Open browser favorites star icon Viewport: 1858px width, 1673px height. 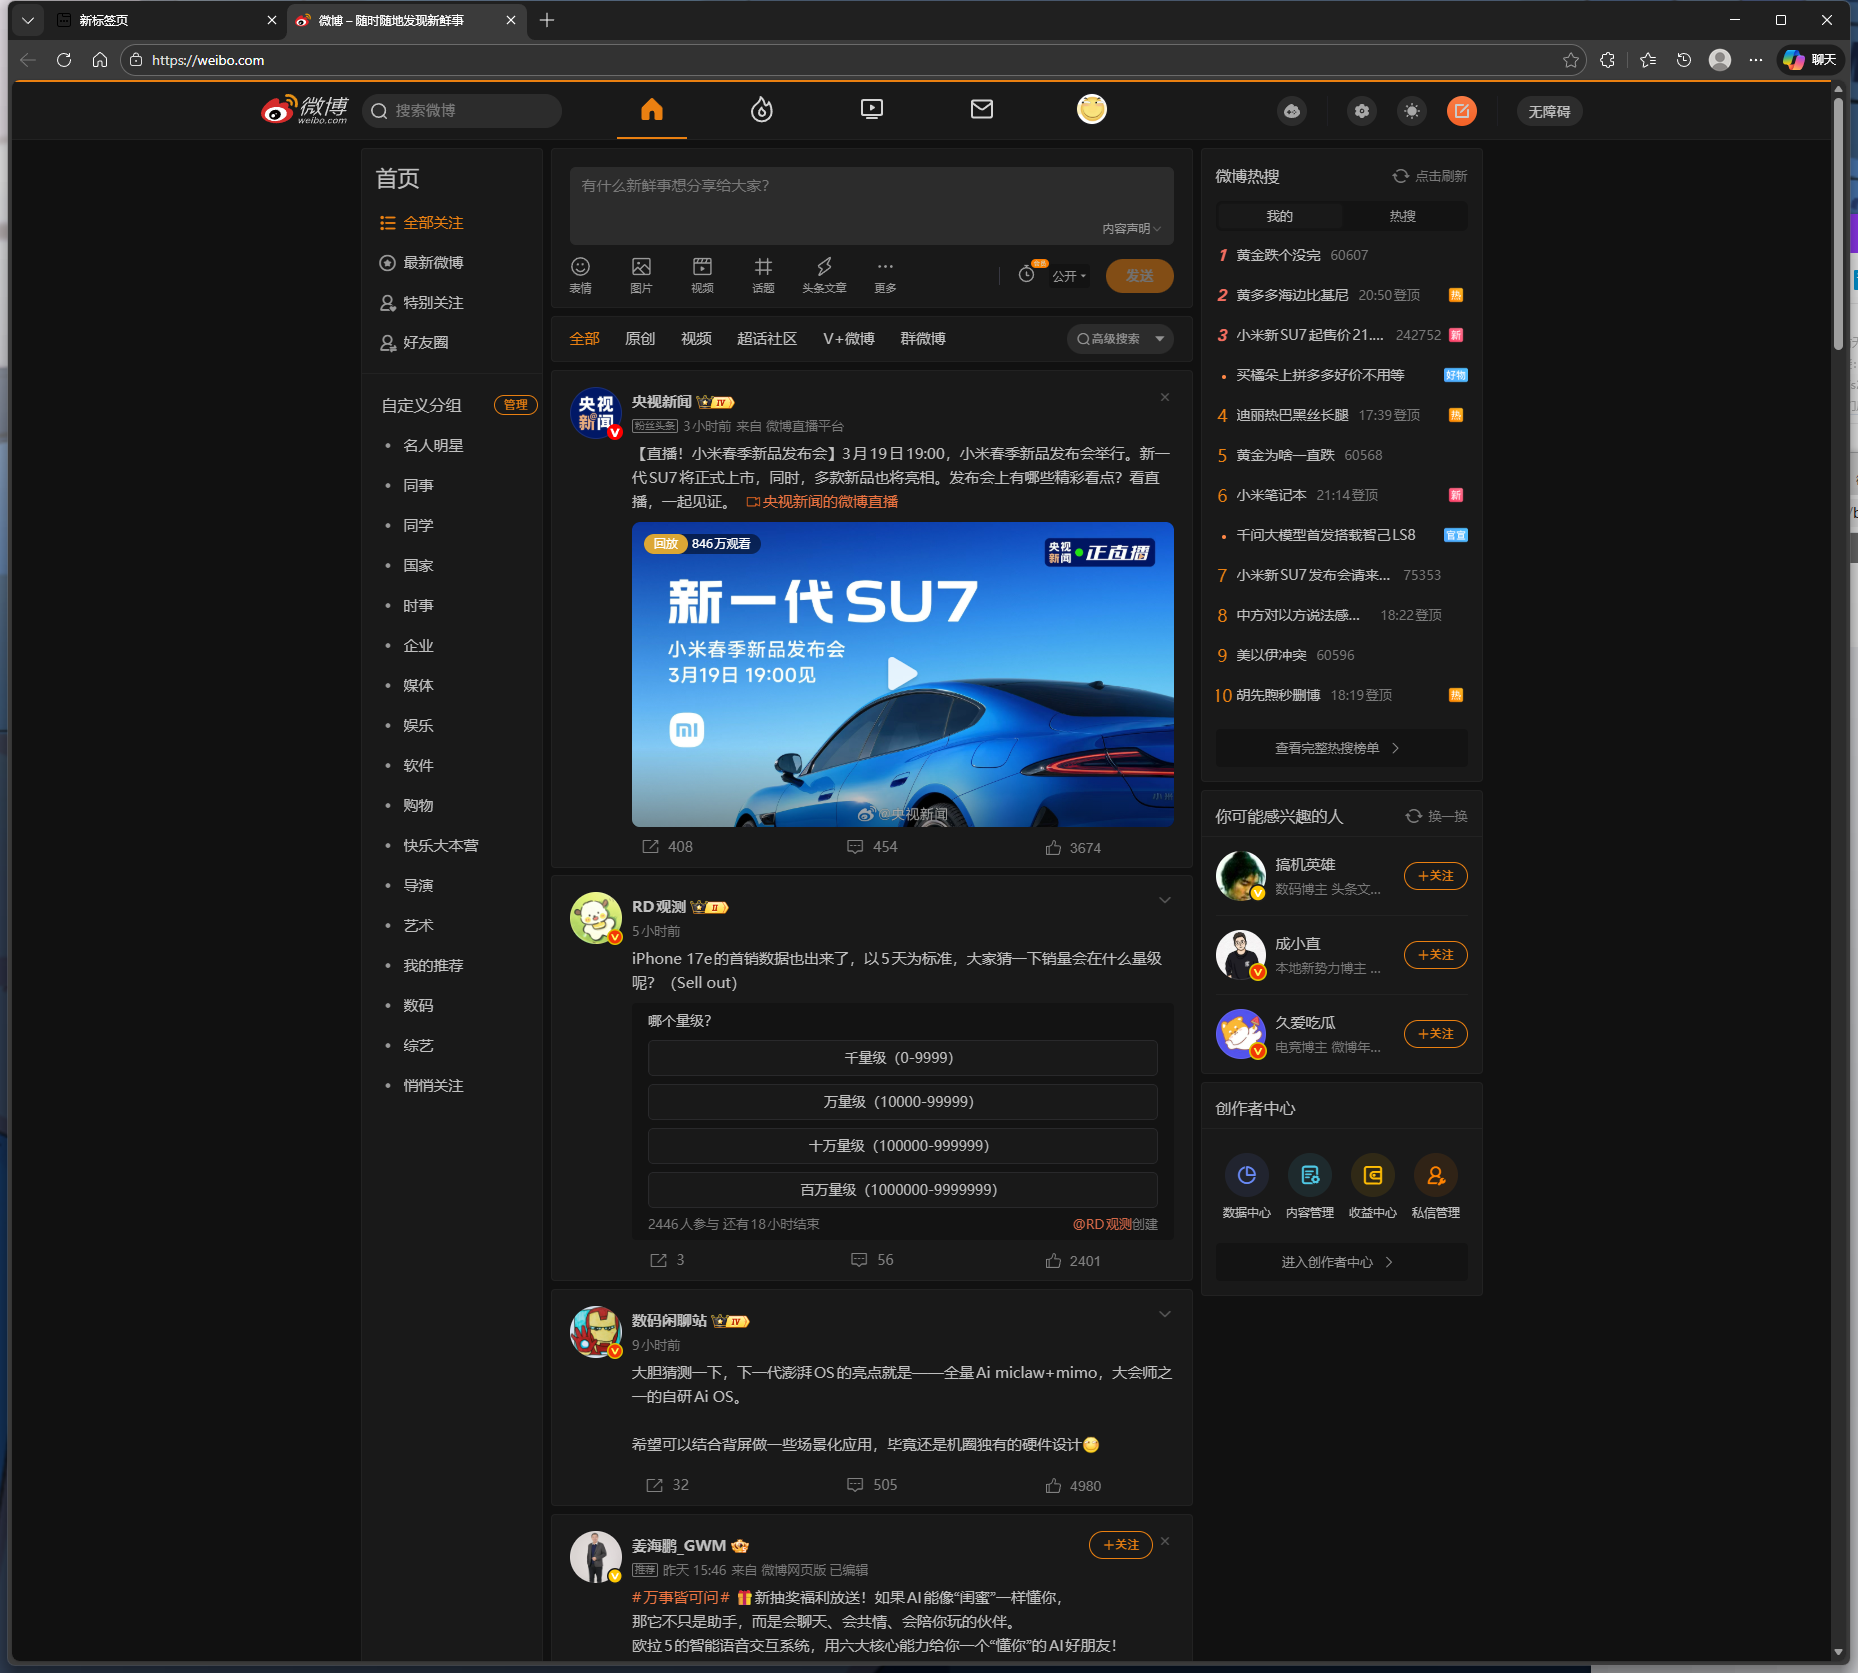(x=1571, y=60)
